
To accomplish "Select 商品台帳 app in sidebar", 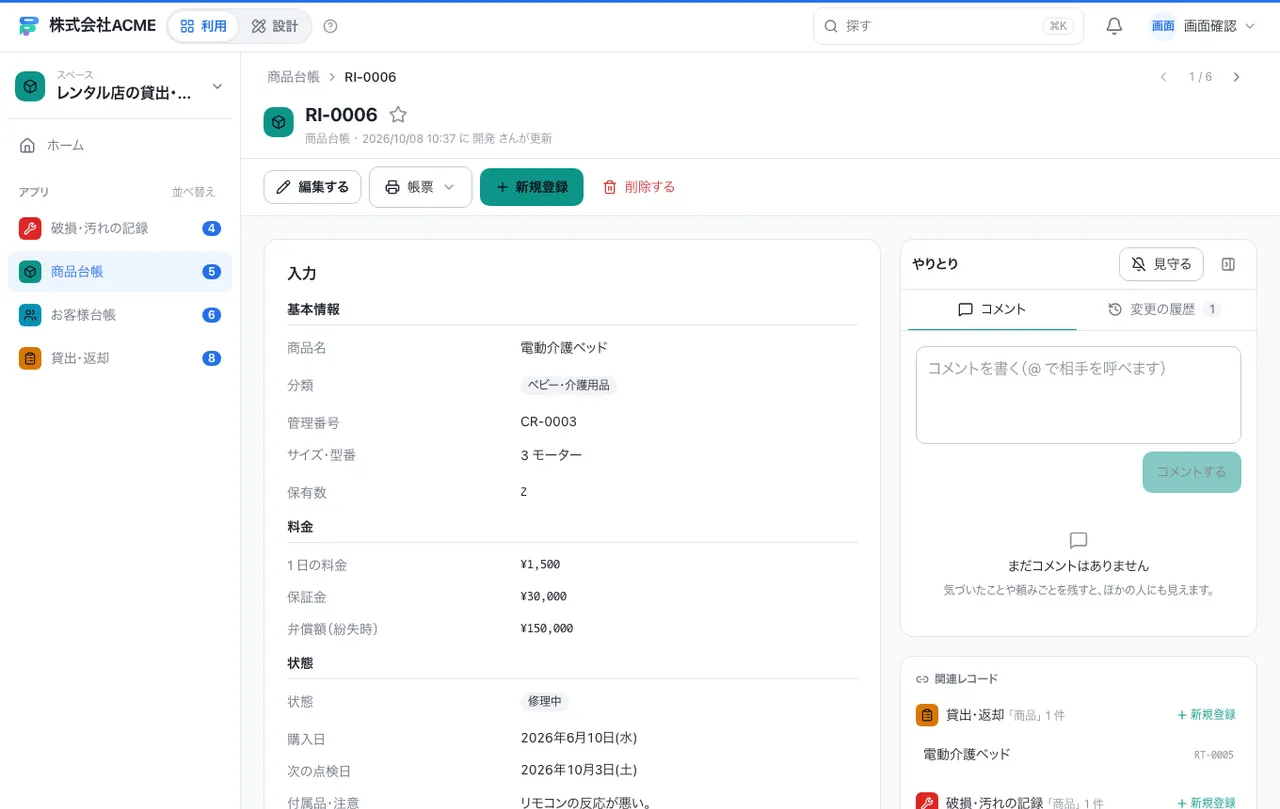I will 120,272.
